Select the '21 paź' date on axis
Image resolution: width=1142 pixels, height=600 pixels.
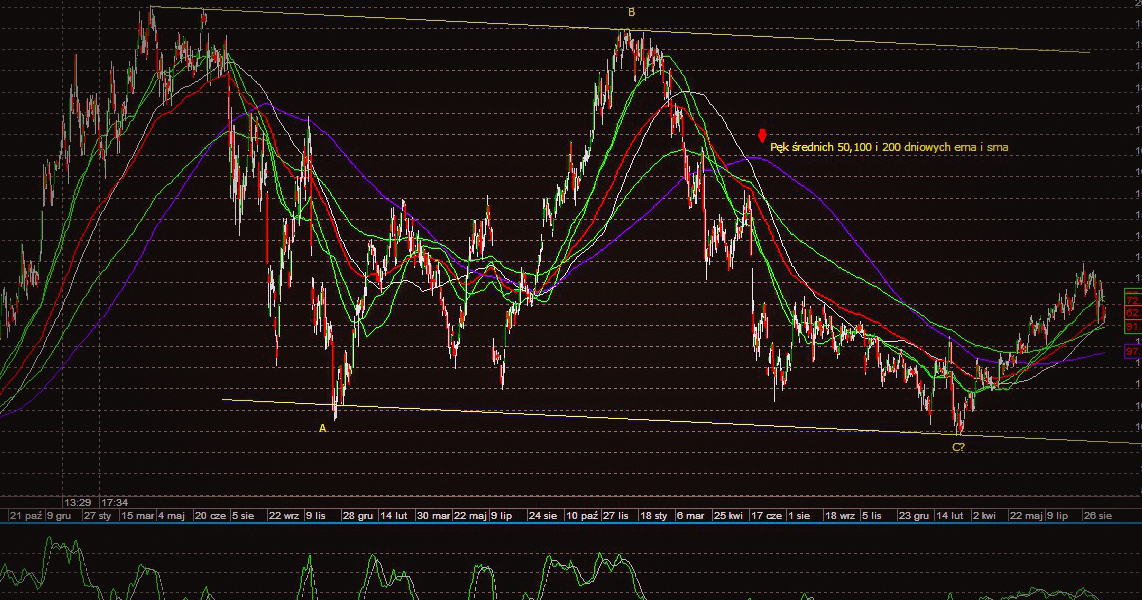25,515
